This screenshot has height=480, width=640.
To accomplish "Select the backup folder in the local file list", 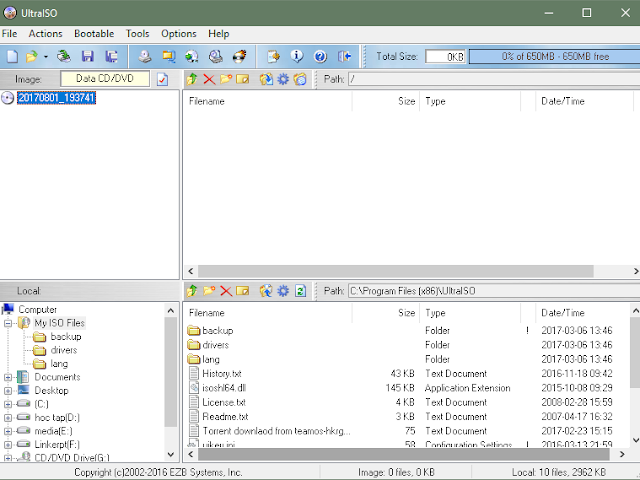I will tap(218, 331).
